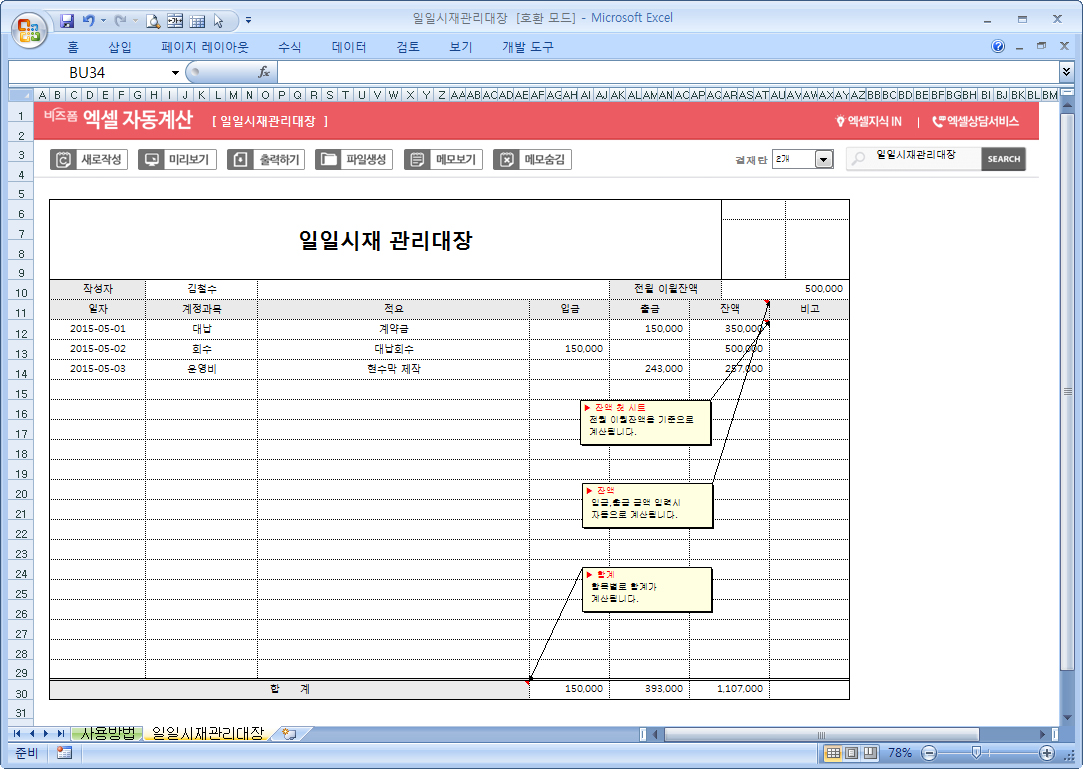Image resolution: width=1083 pixels, height=769 pixels.
Task: Click the 파일생성 folder icon
Action: [328, 160]
